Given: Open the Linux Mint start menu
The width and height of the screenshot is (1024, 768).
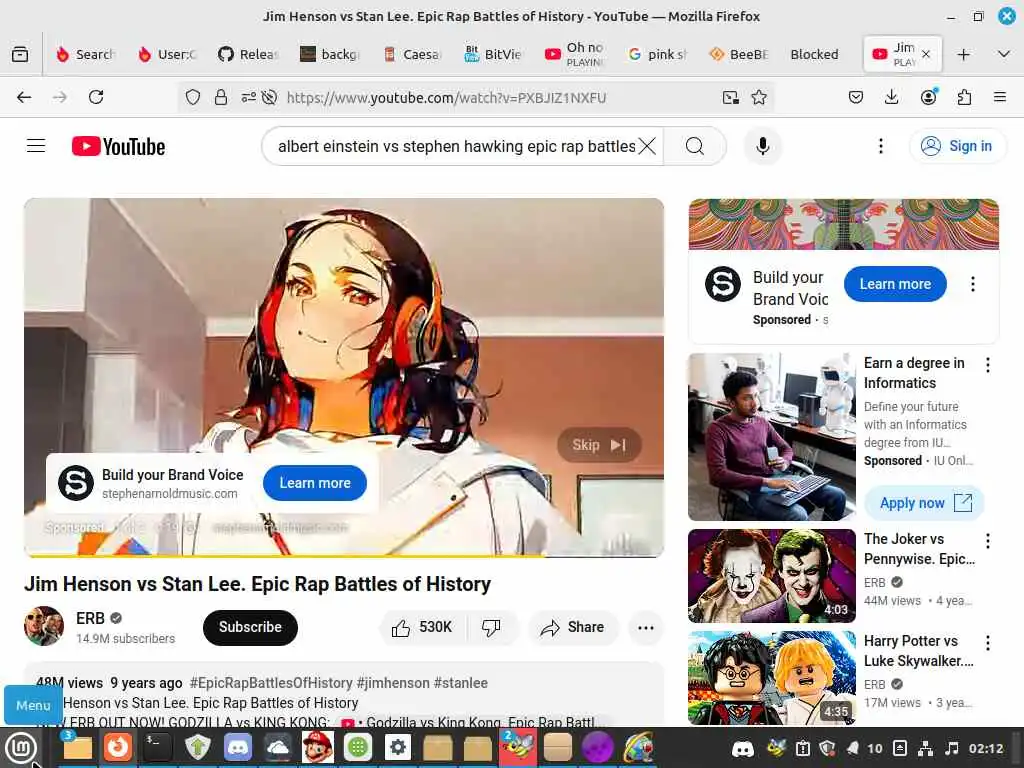Looking at the screenshot, I should point(21,748).
